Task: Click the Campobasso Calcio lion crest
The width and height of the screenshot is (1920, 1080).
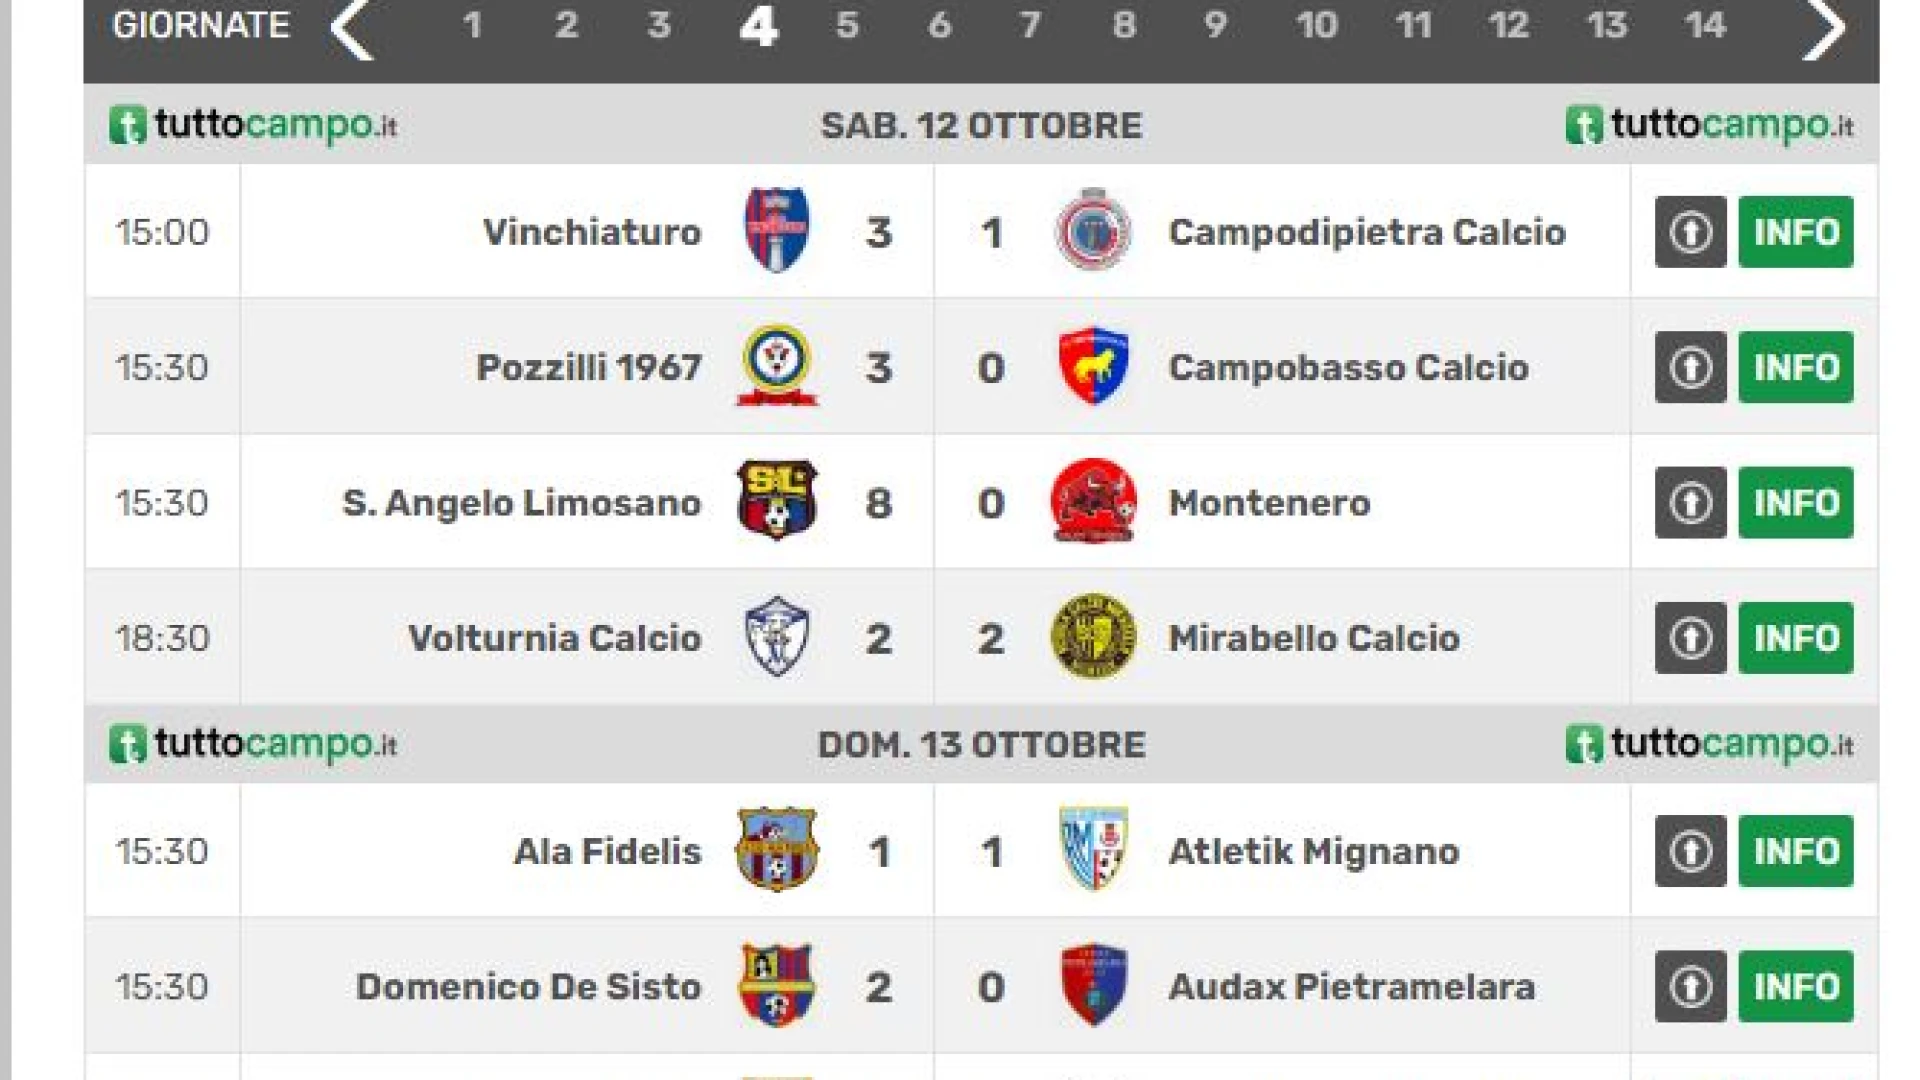Action: (x=1093, y=366)
